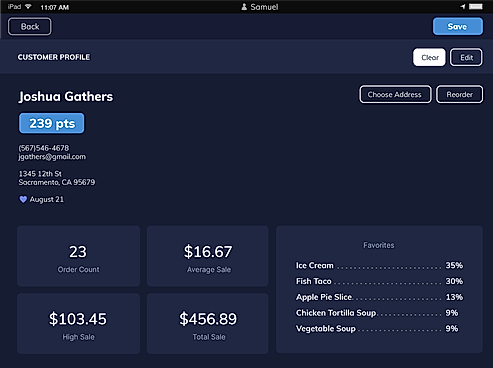Select the Sacramento, CA 95679 line
This screenshot has height=368, width=493.
click(x=57, y=182)
